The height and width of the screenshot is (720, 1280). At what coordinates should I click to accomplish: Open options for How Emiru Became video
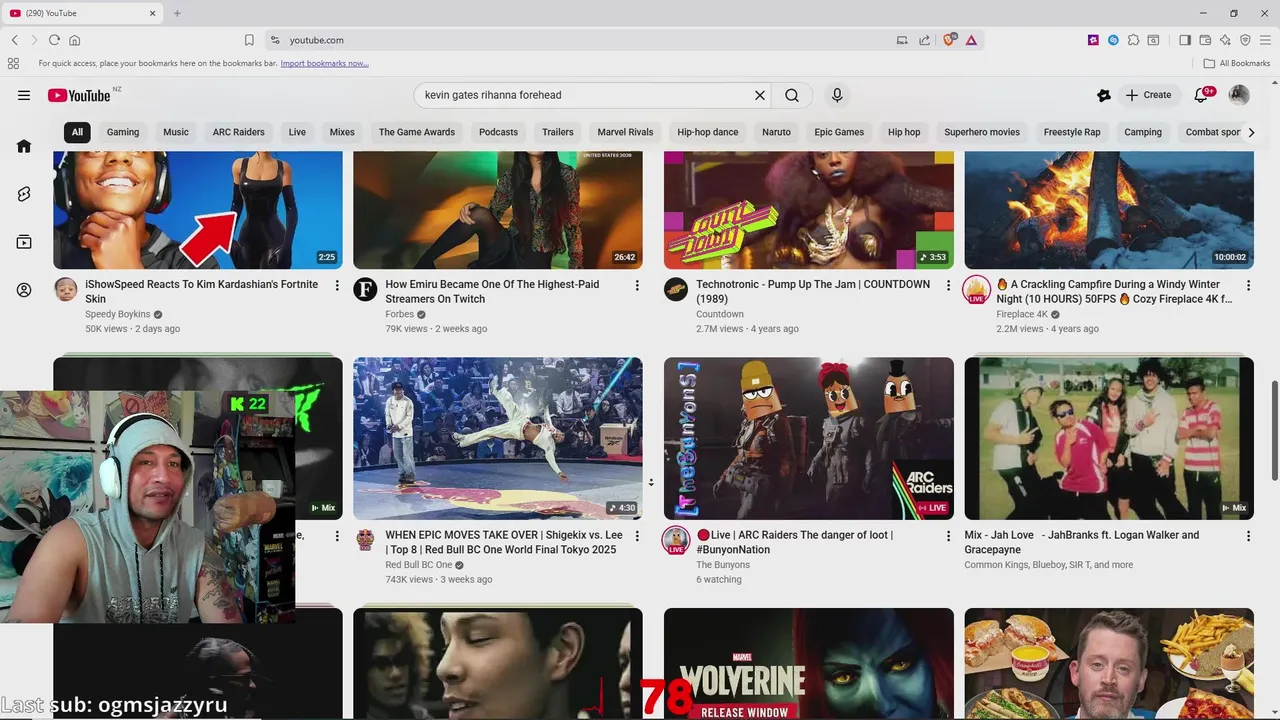637,286
